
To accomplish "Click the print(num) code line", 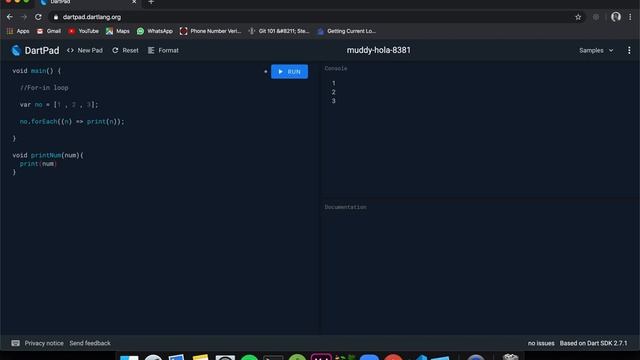I will click(x=38, y=164).
